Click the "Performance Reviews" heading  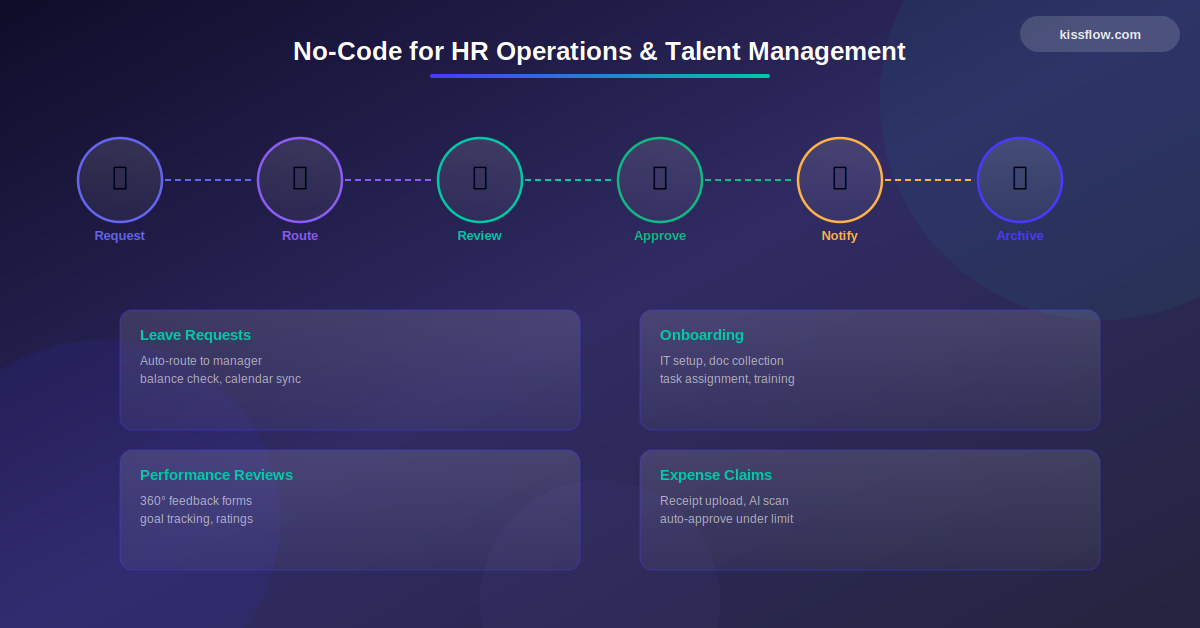pyautogui.click(x=216, y=475)
